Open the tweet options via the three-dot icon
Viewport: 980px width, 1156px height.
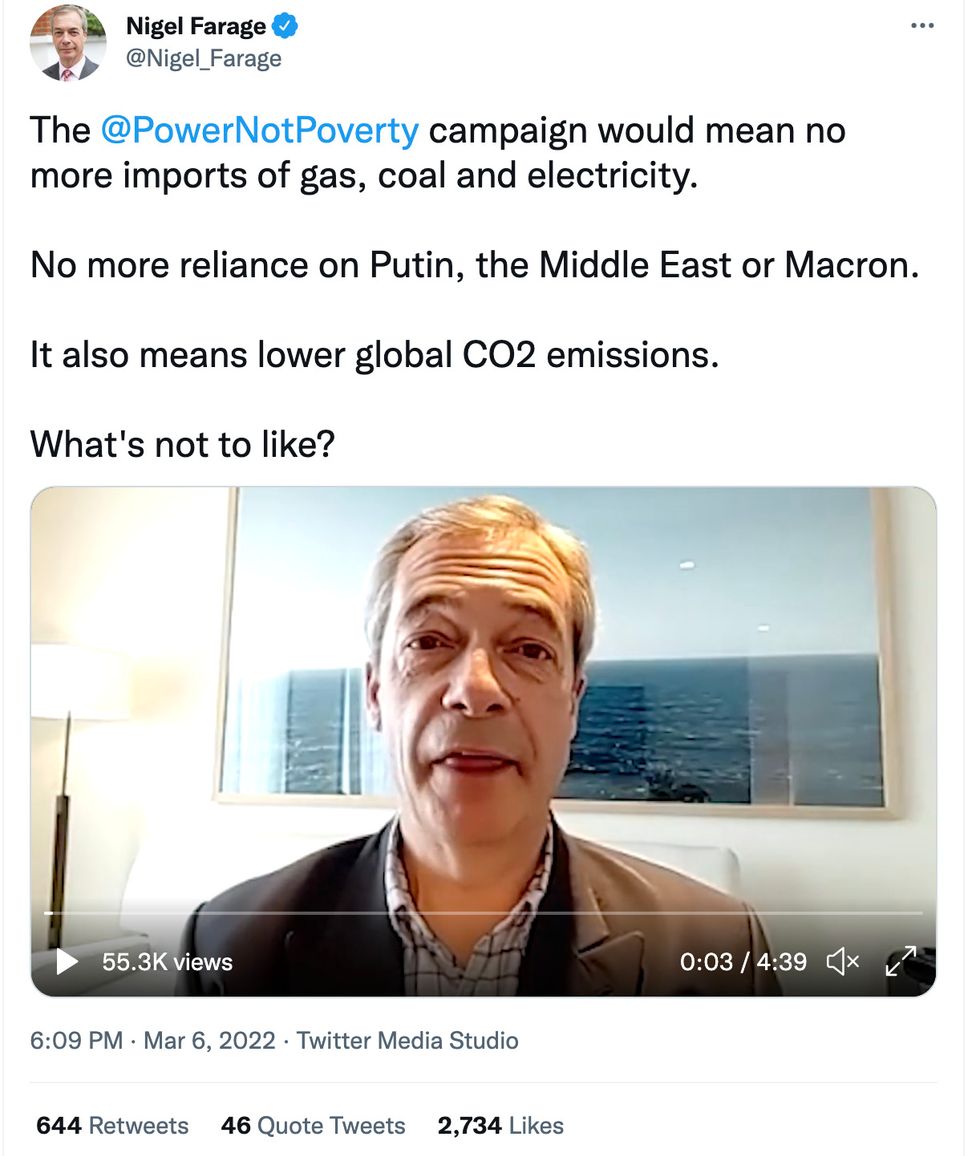922,26
